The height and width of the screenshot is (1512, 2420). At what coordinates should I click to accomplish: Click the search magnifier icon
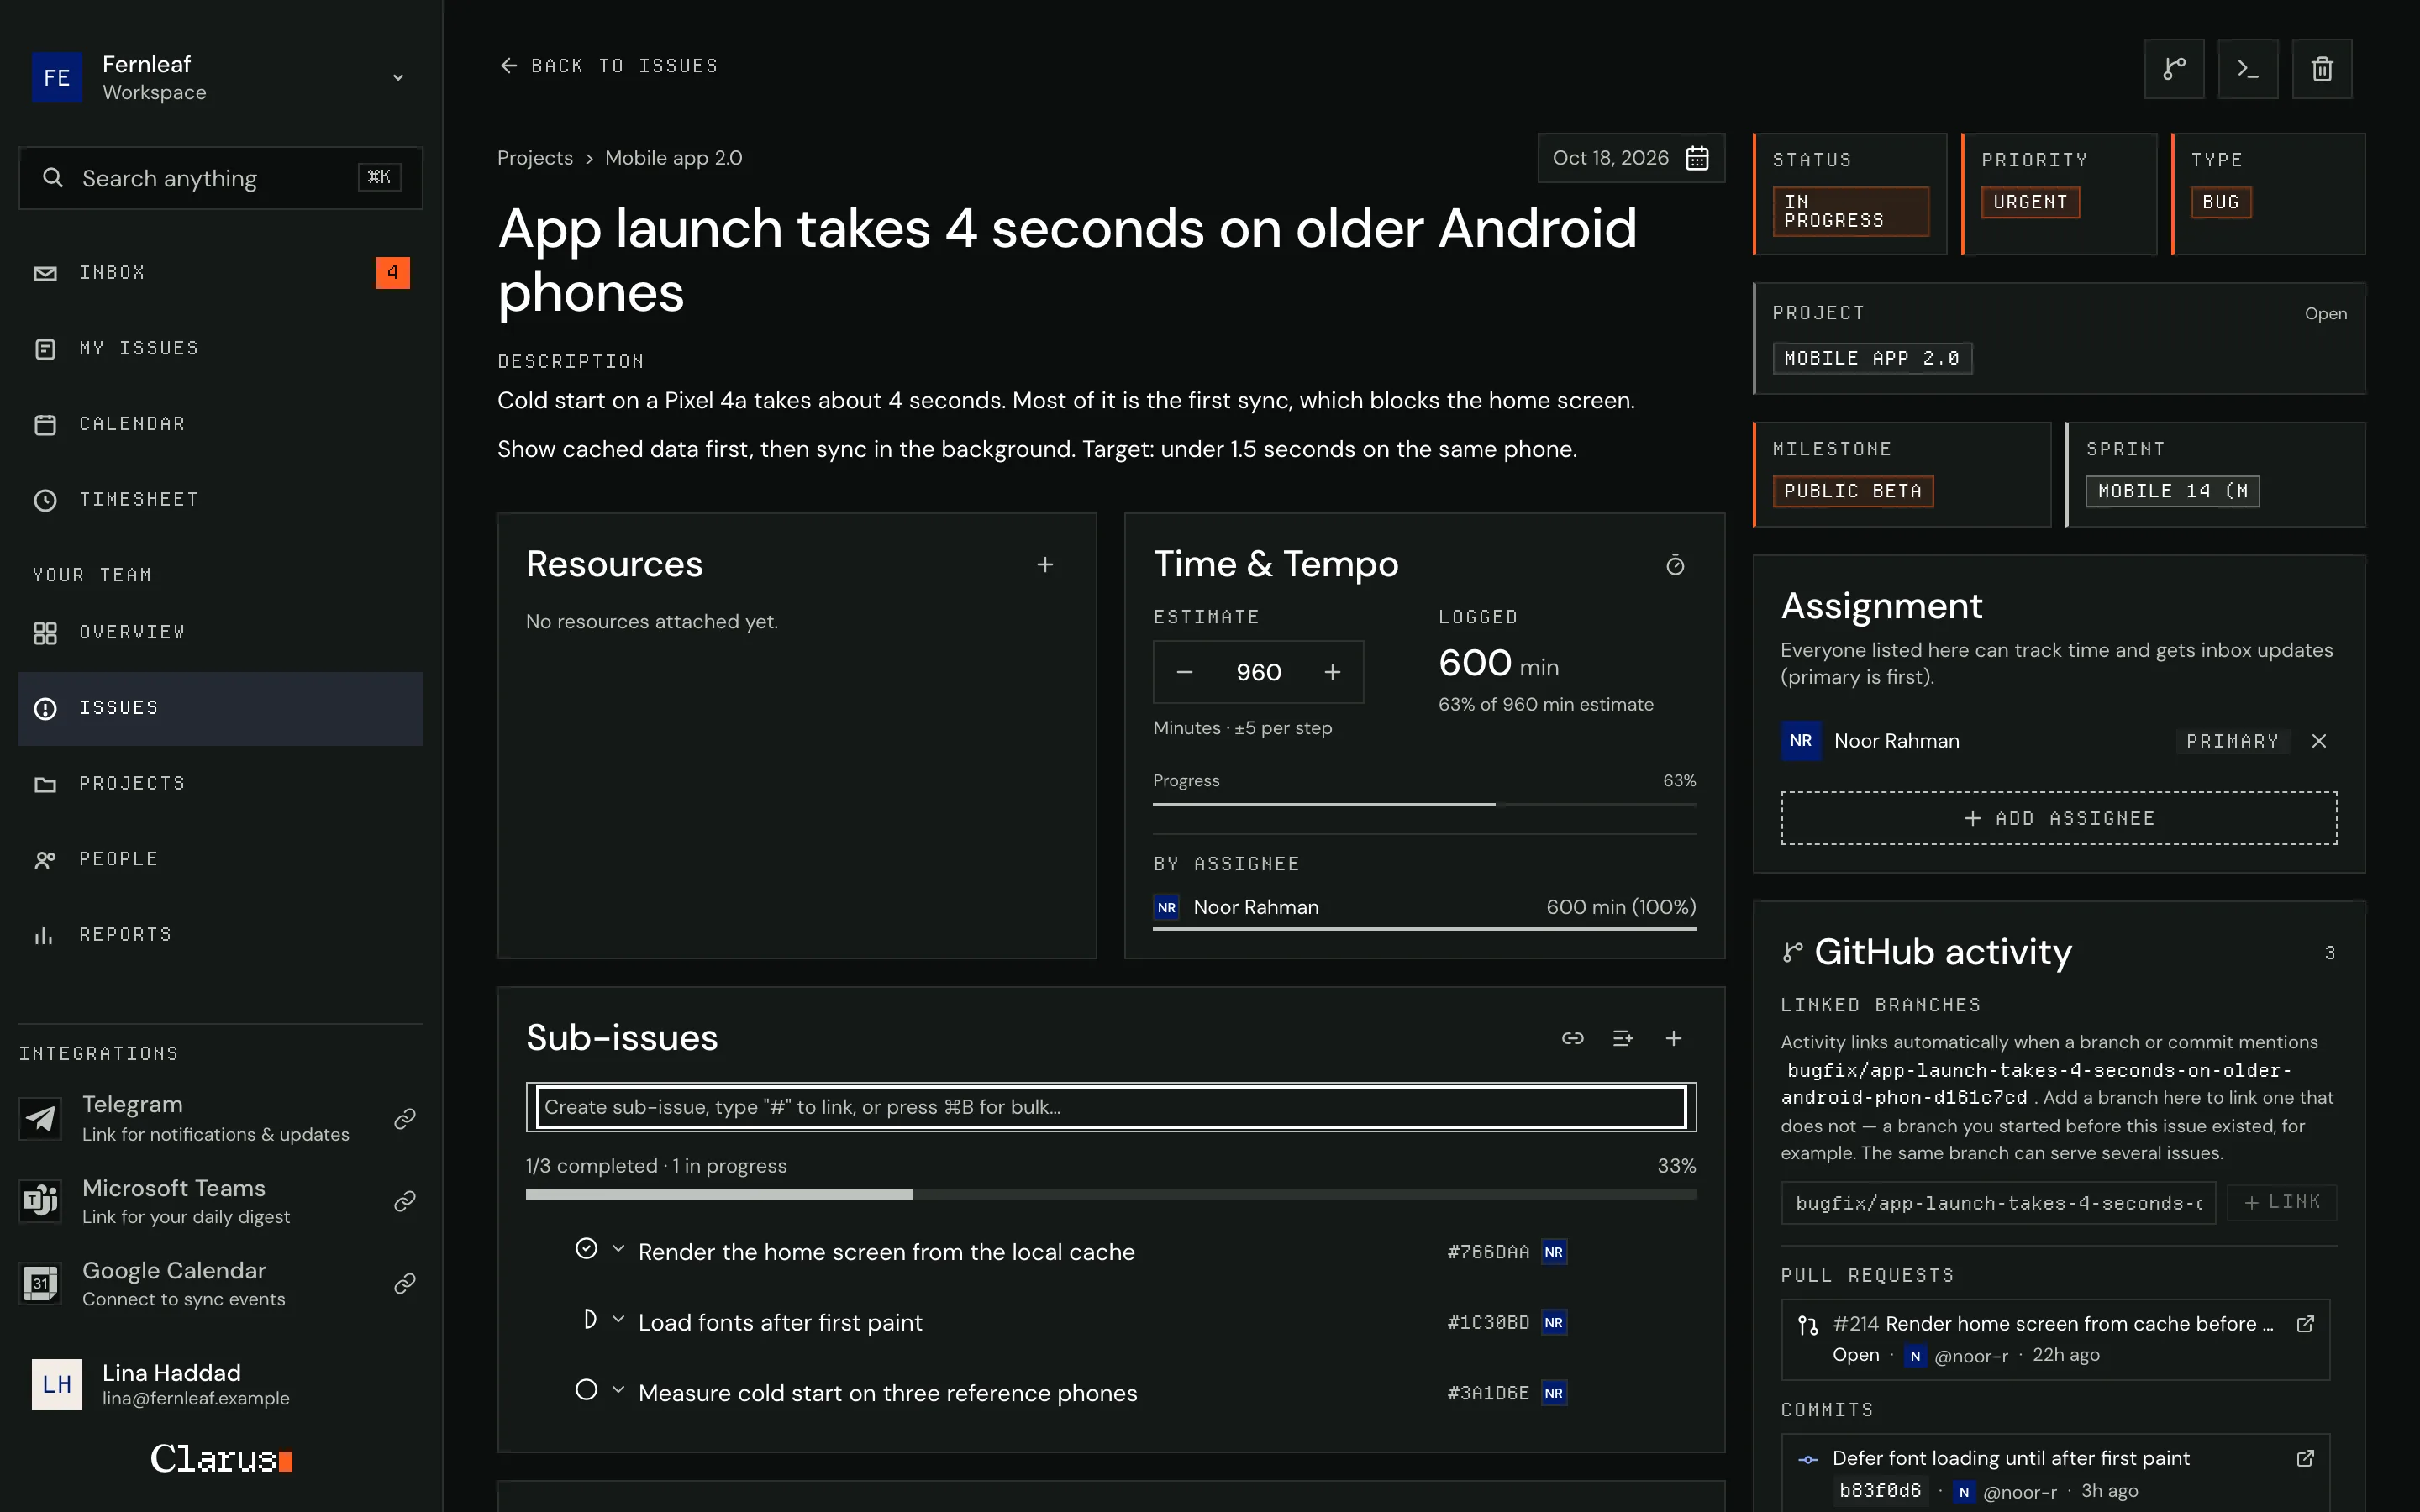(x=53, y=178)
